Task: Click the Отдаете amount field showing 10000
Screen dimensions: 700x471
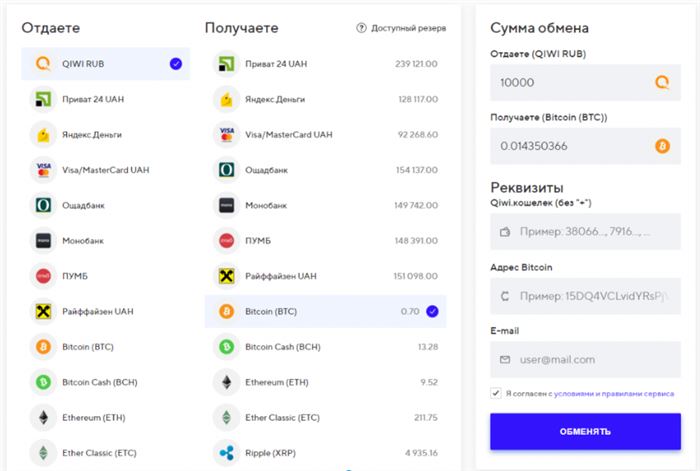Action: pos(585,83)
